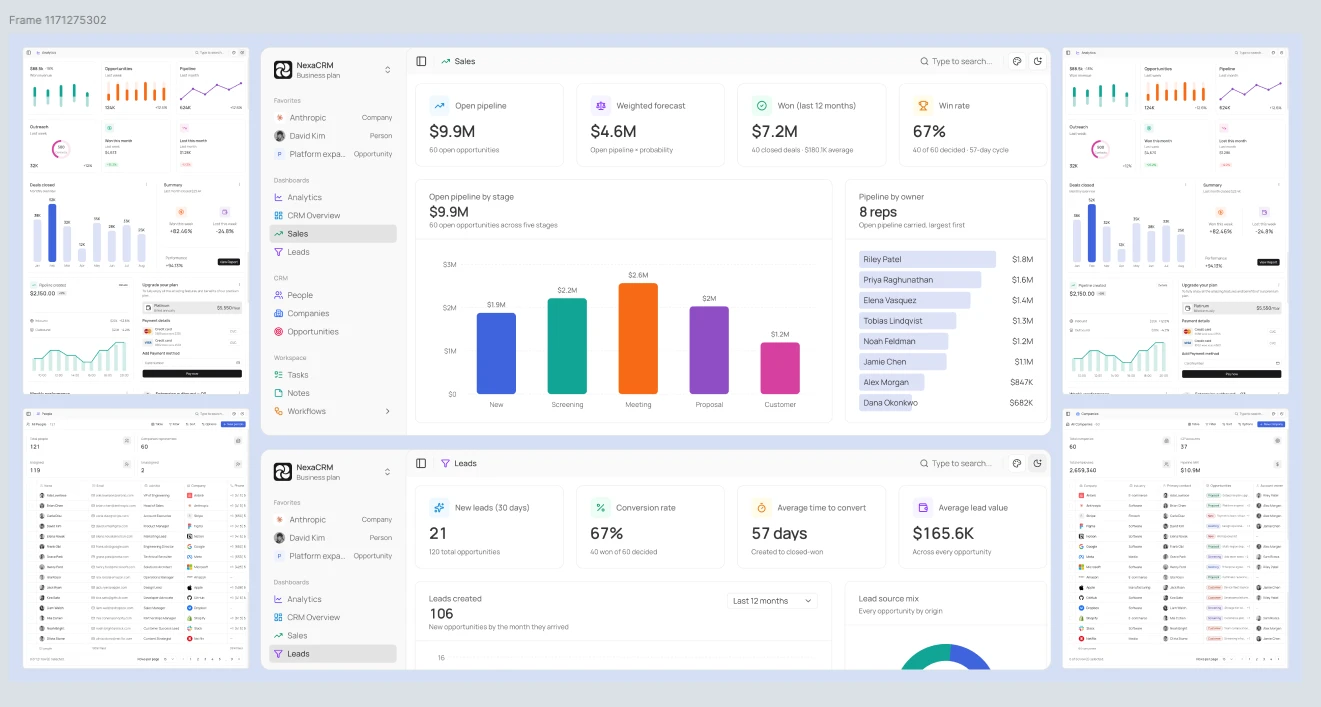This screenshot has height=707, width=1321.
Task: Click the orange Meeting bar in chart
Action: pyautogui.click(x=638, y=338)
